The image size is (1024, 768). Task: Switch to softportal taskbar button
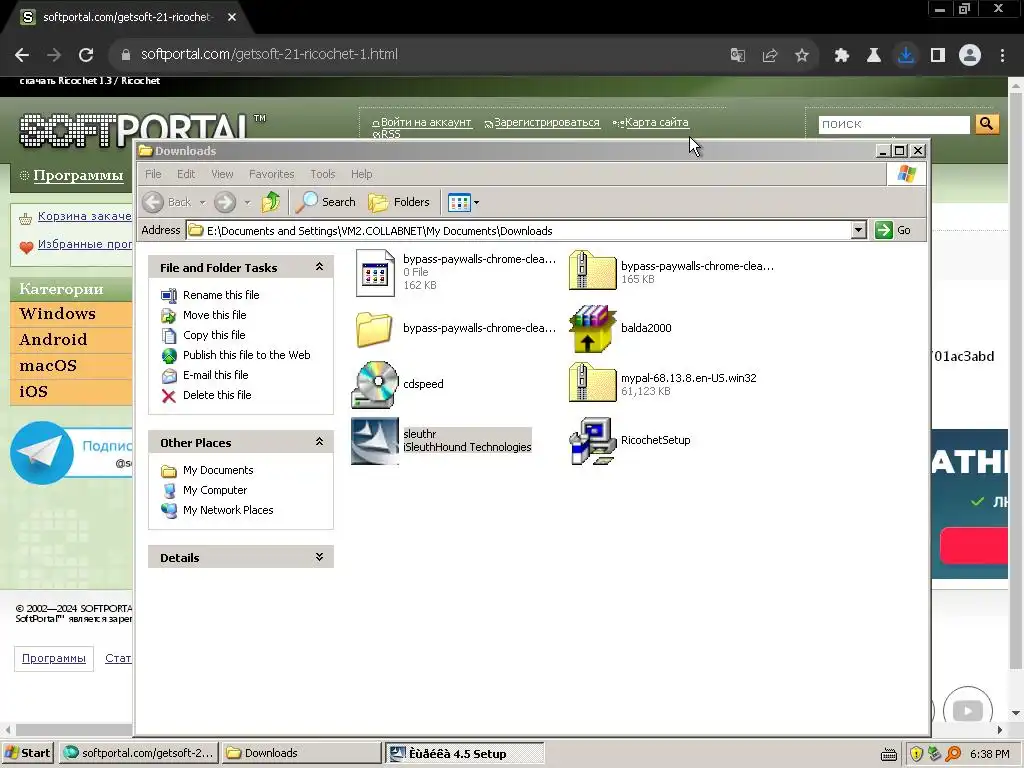coord(138,753)
